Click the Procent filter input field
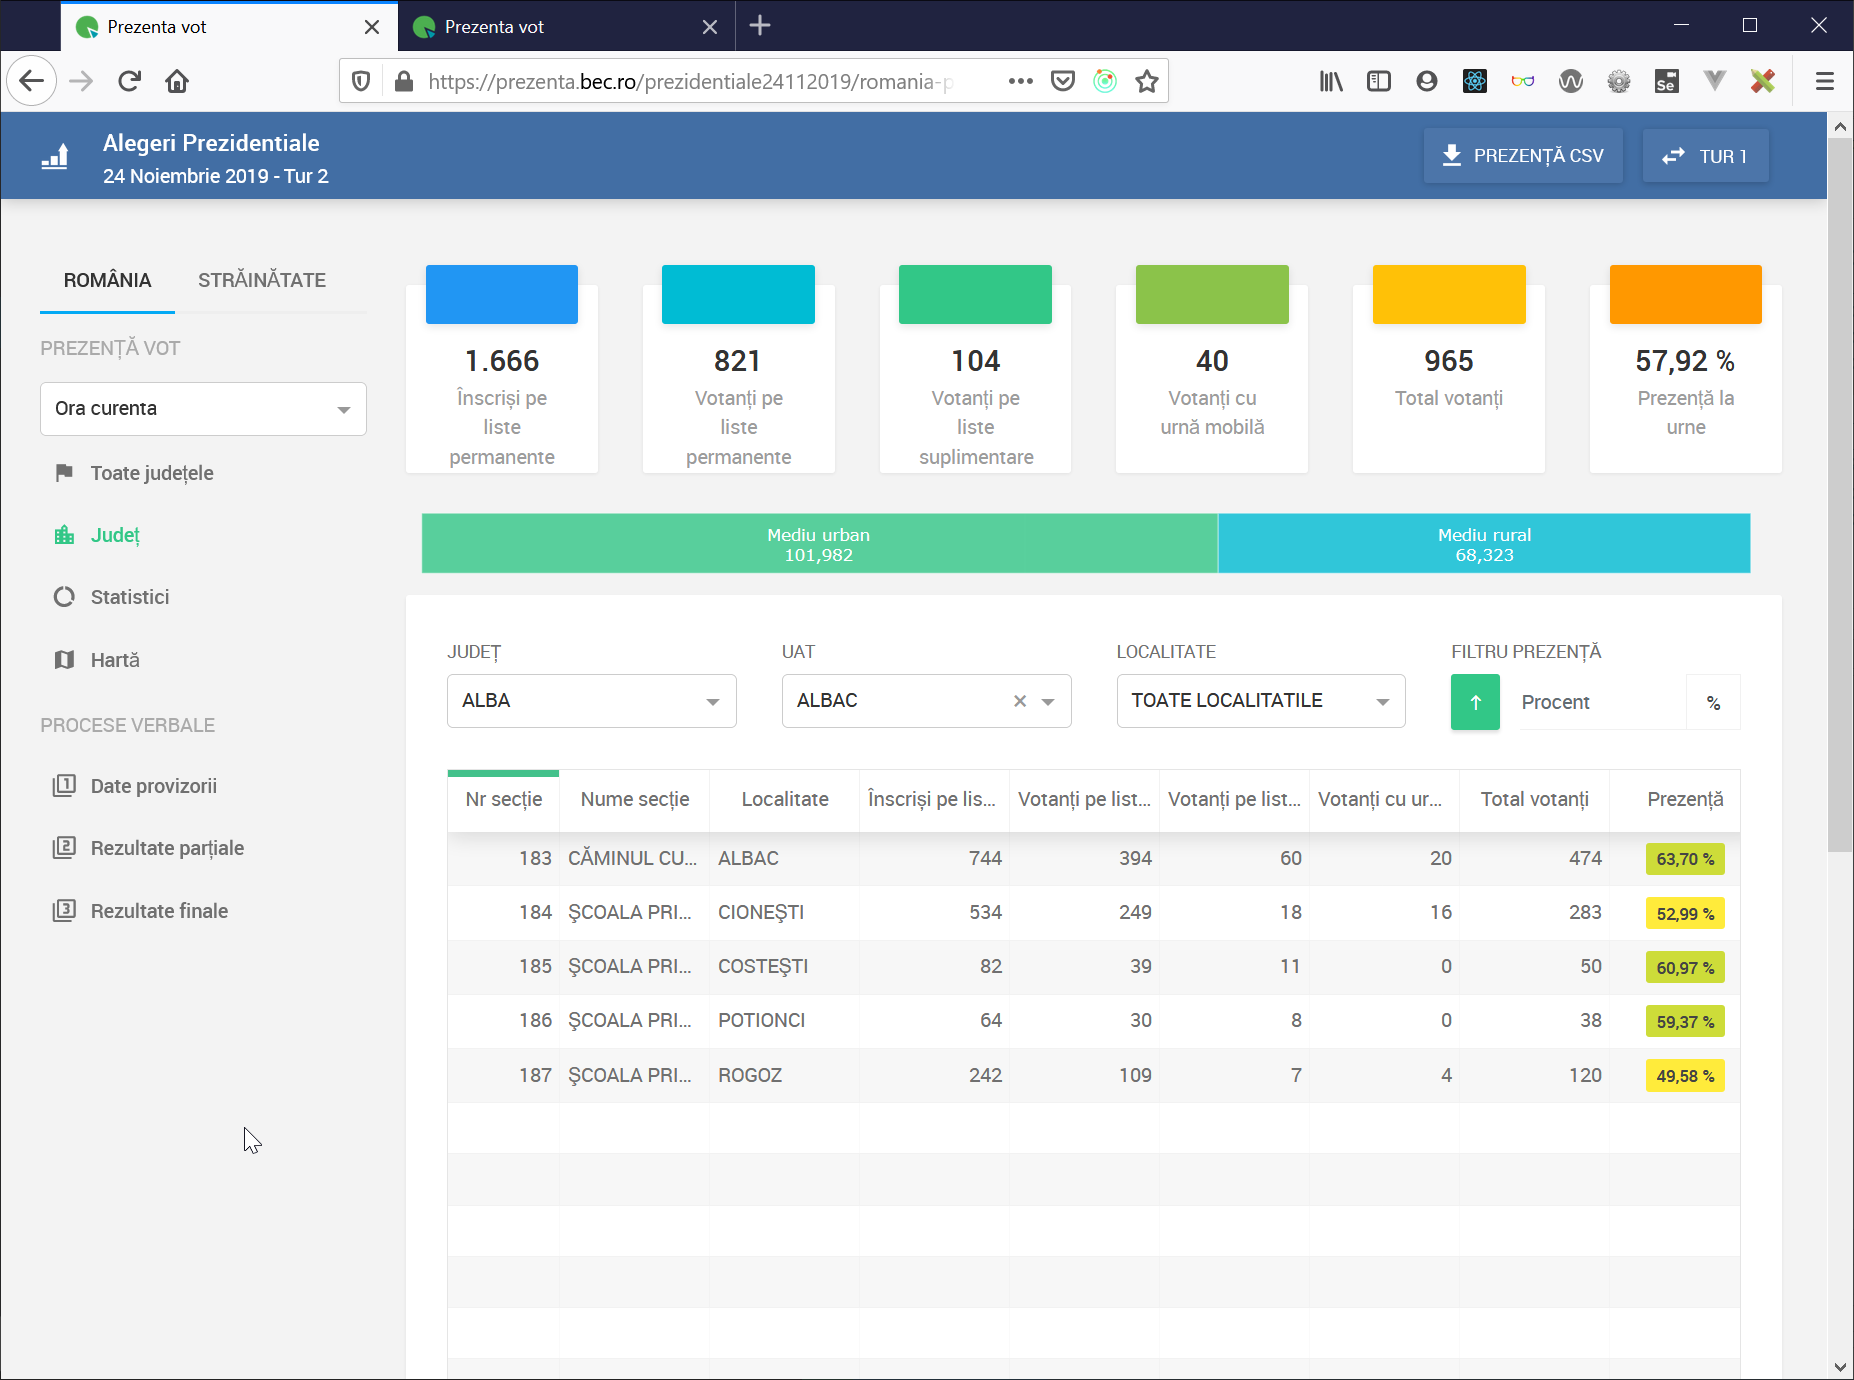 (1600, 702)
